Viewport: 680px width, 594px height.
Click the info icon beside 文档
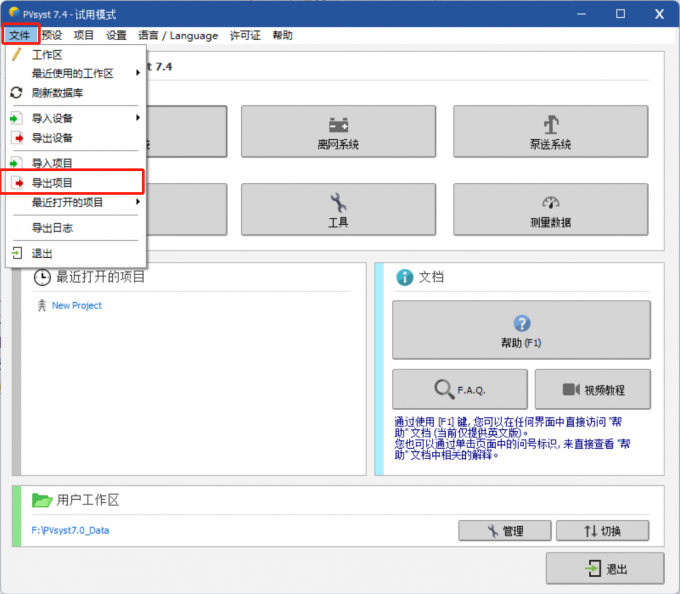coord(405,277)
